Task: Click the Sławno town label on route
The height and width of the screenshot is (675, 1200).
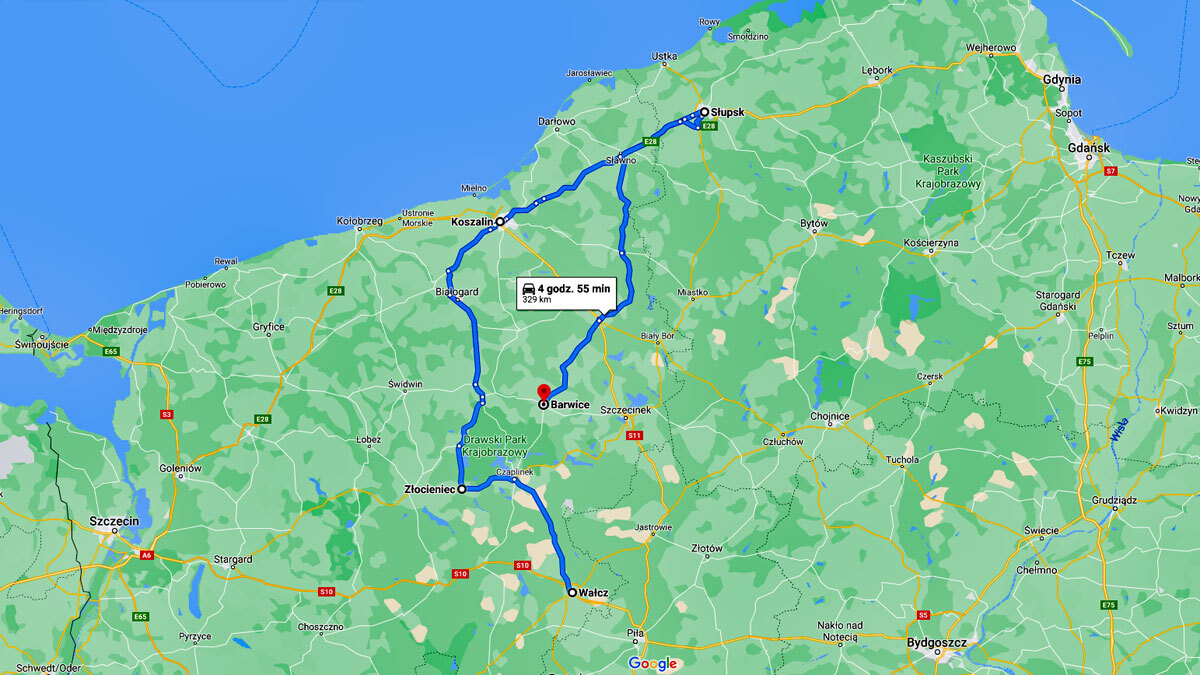Action: pos(620,161)
